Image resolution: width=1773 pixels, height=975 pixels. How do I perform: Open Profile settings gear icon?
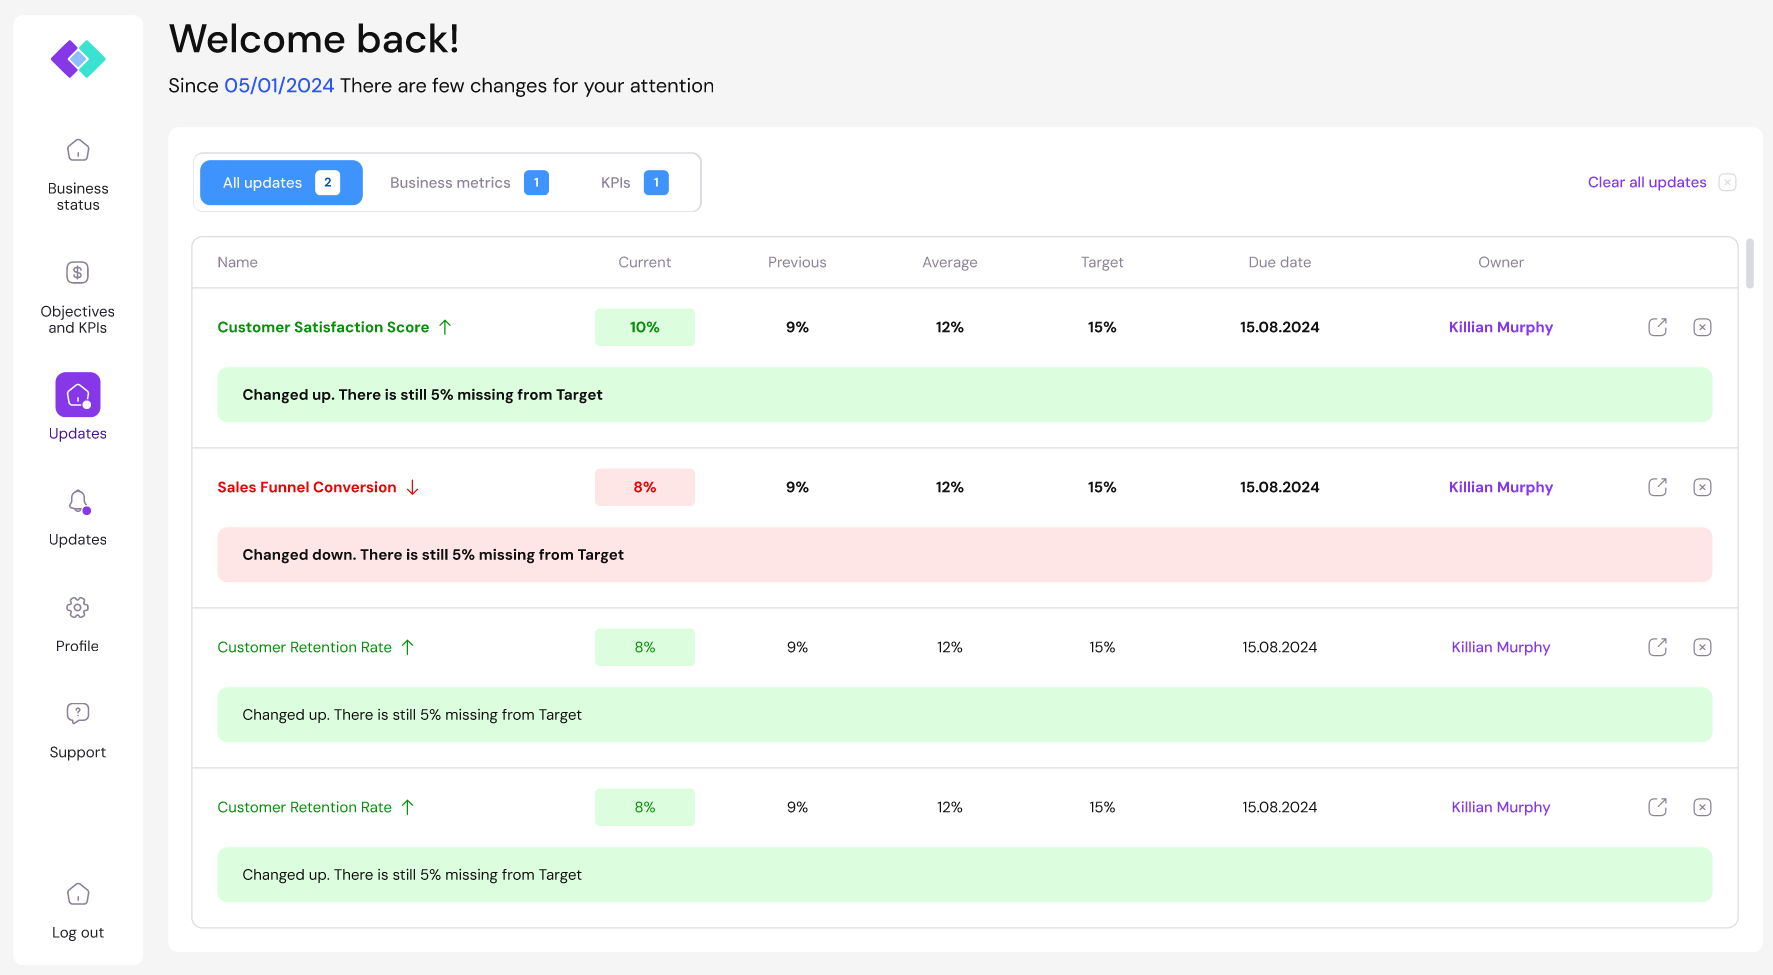pos(78,608)
